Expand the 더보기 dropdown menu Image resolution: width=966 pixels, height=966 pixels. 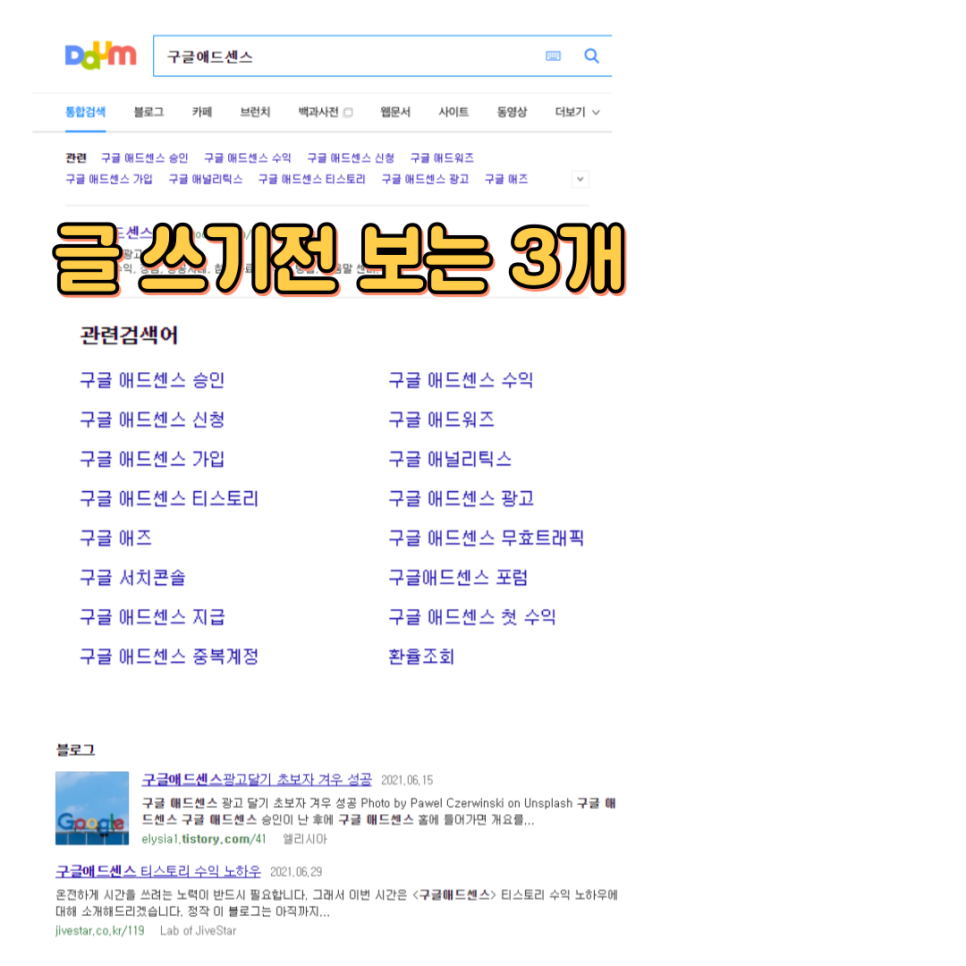(577, 112)
